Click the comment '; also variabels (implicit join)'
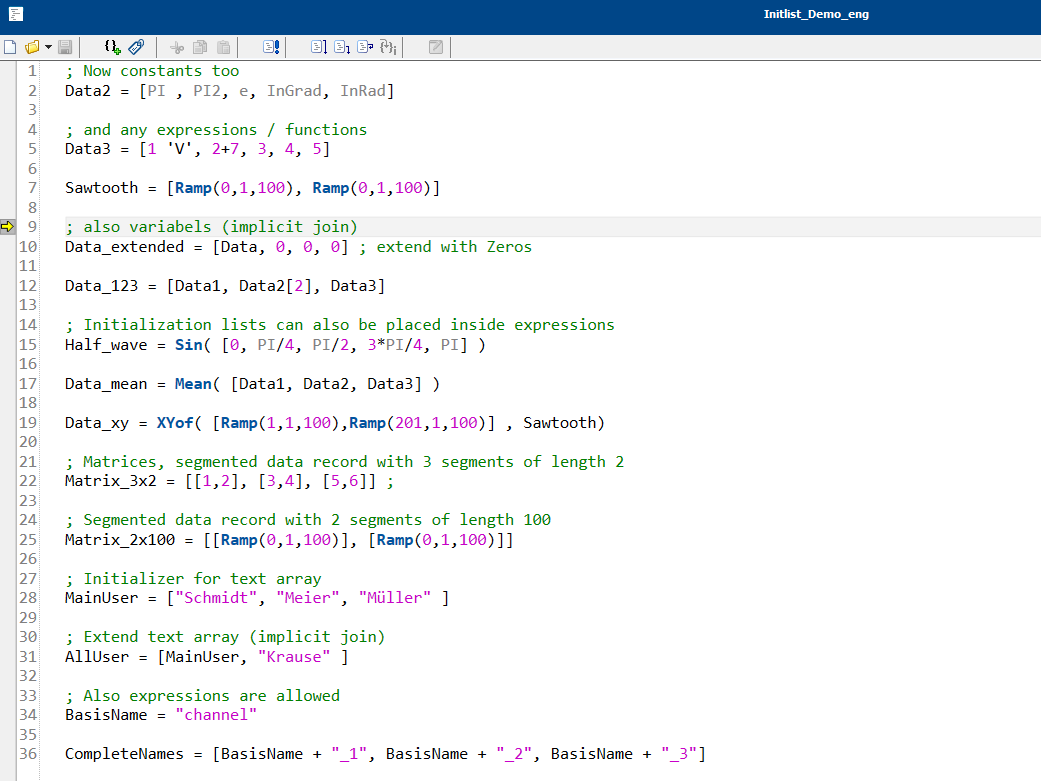This screenshot has width=1041, height=781. pos(211,227)
